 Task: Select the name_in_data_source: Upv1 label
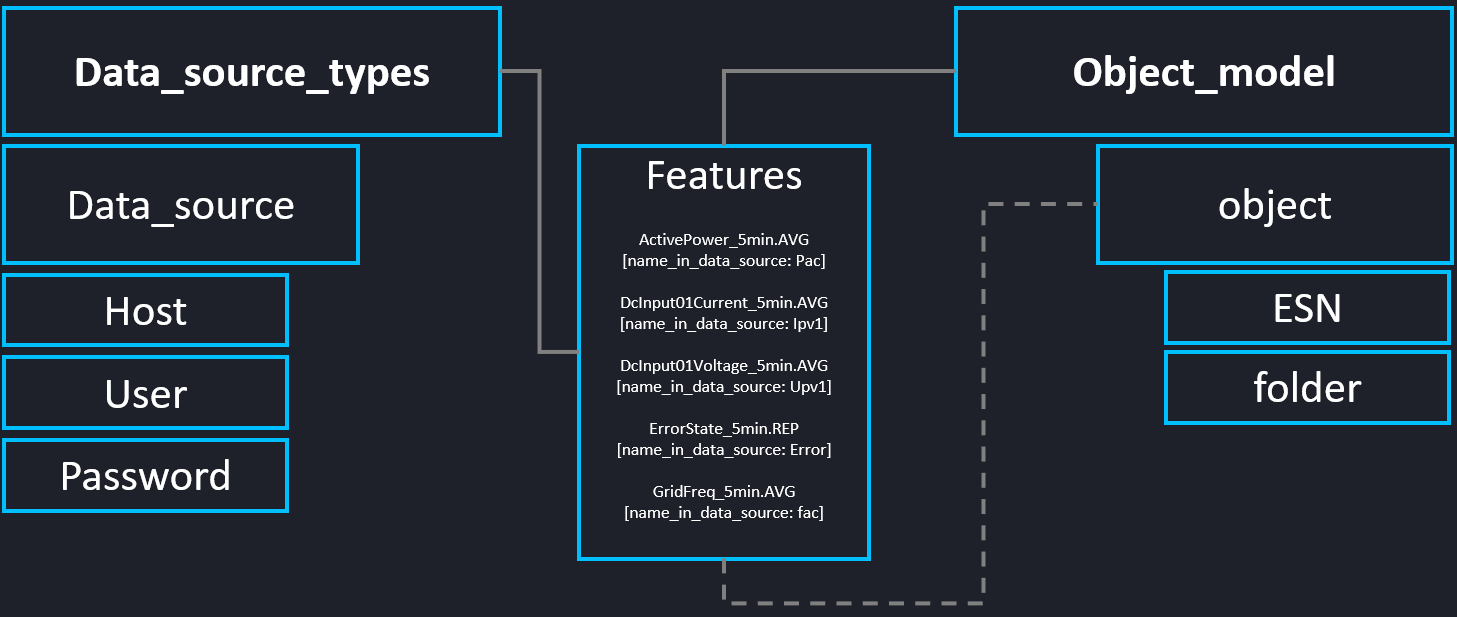(724, 387)
